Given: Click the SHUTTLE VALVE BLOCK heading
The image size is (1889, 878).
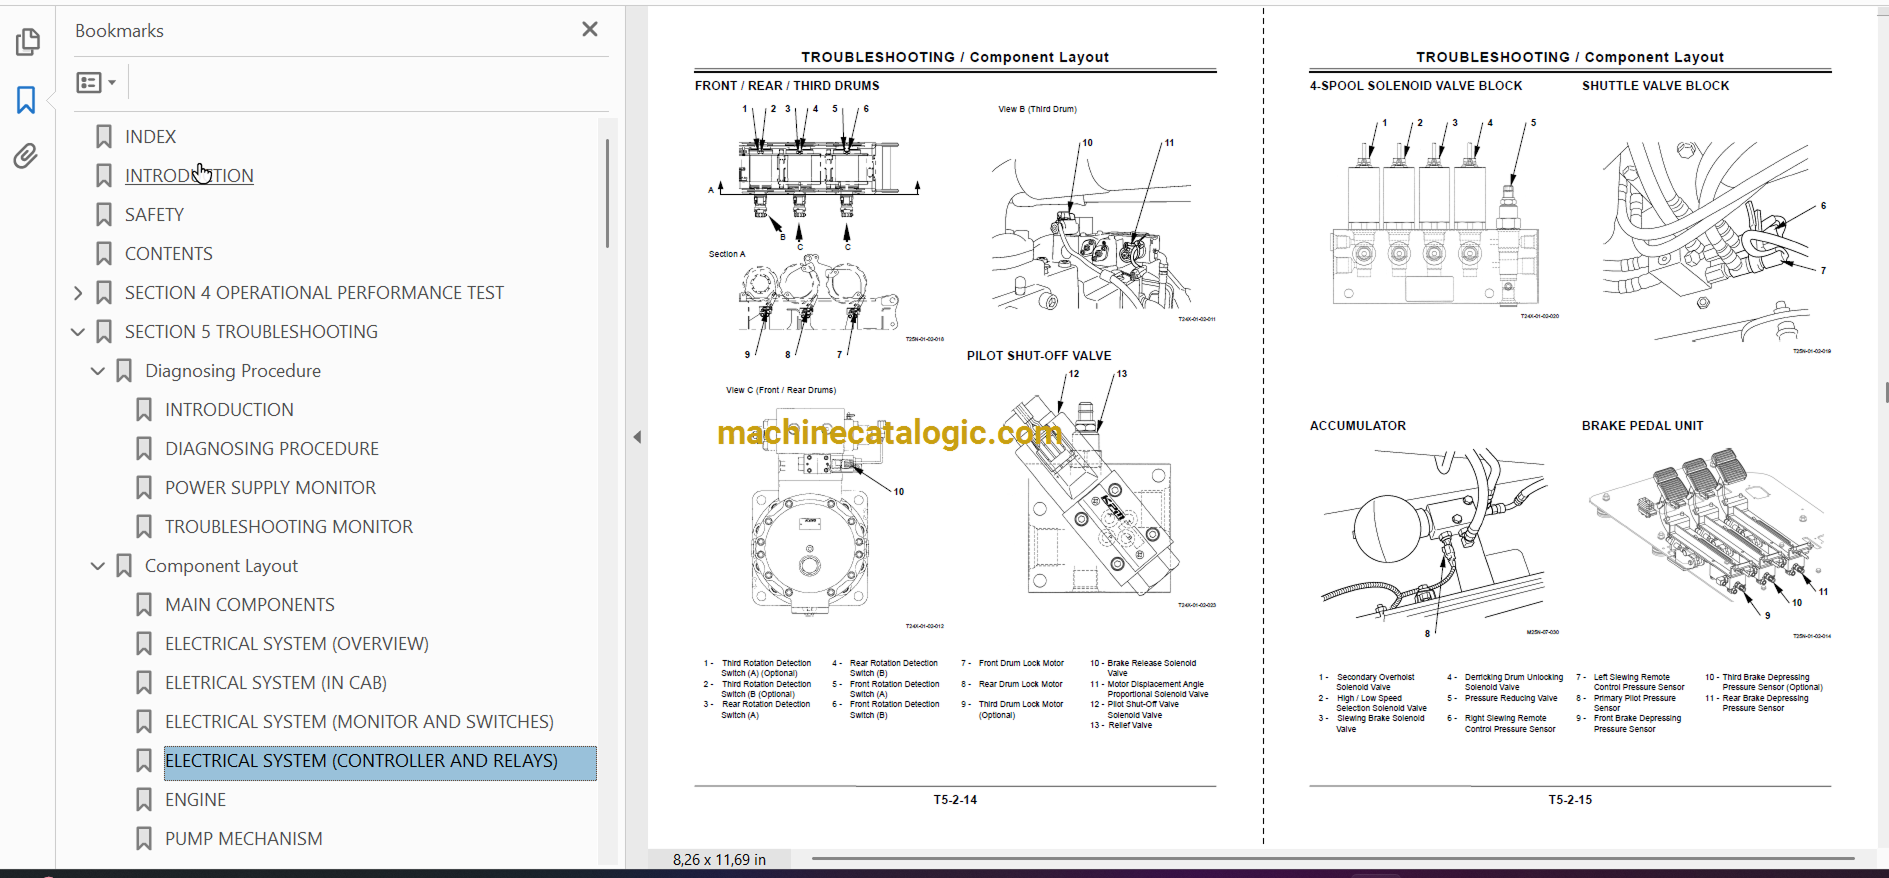Looking at the screenshot, I should [x=1655, y=86].
